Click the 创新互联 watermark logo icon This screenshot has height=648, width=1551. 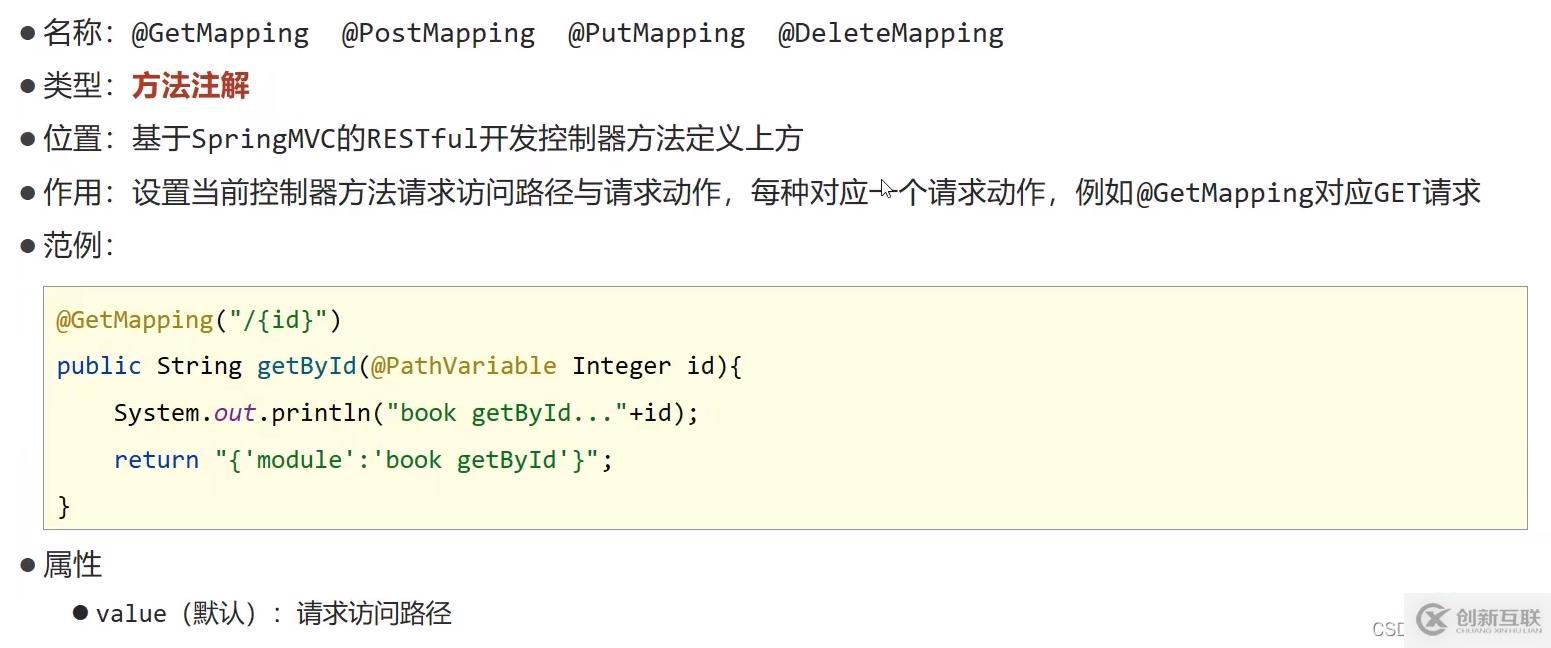[1431, 619]
